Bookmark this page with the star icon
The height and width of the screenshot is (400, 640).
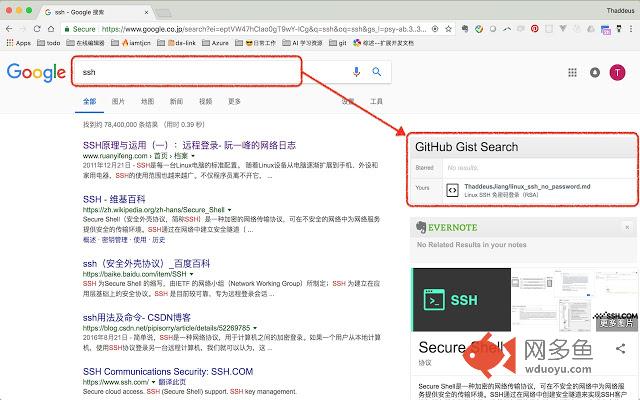[448, 29]
